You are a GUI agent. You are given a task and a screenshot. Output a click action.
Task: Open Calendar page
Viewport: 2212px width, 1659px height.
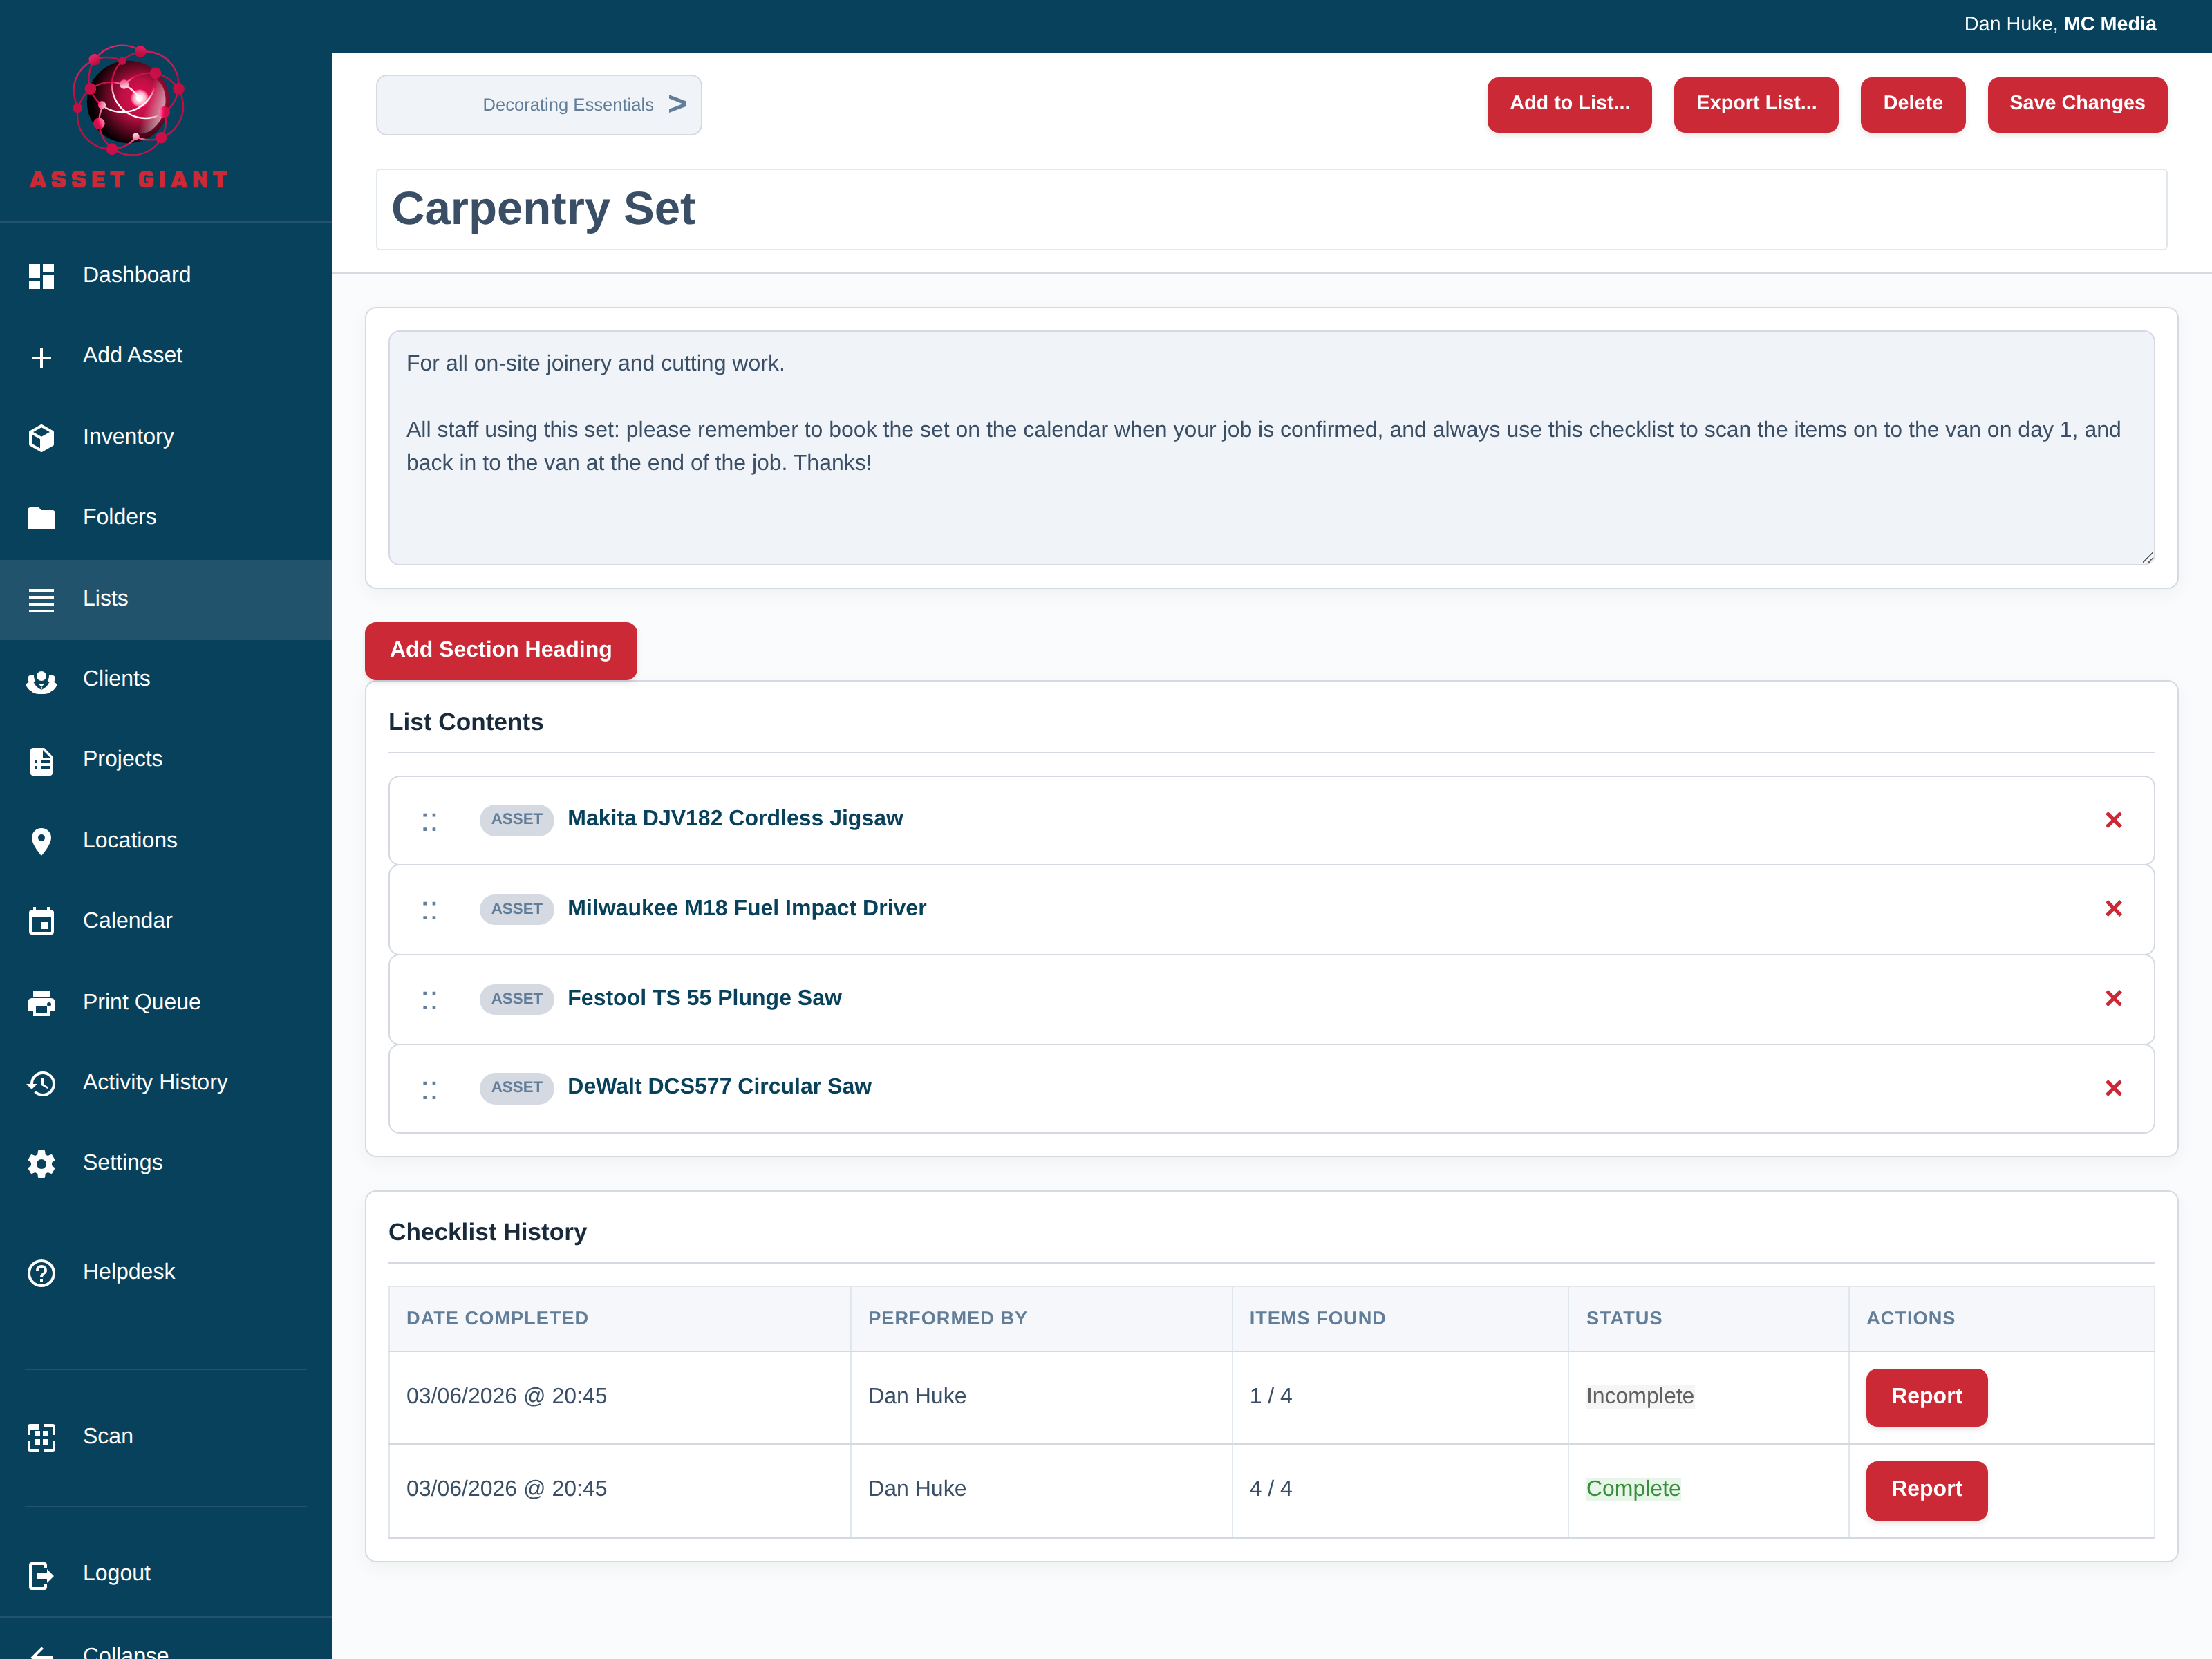click(x=166, y=921)
